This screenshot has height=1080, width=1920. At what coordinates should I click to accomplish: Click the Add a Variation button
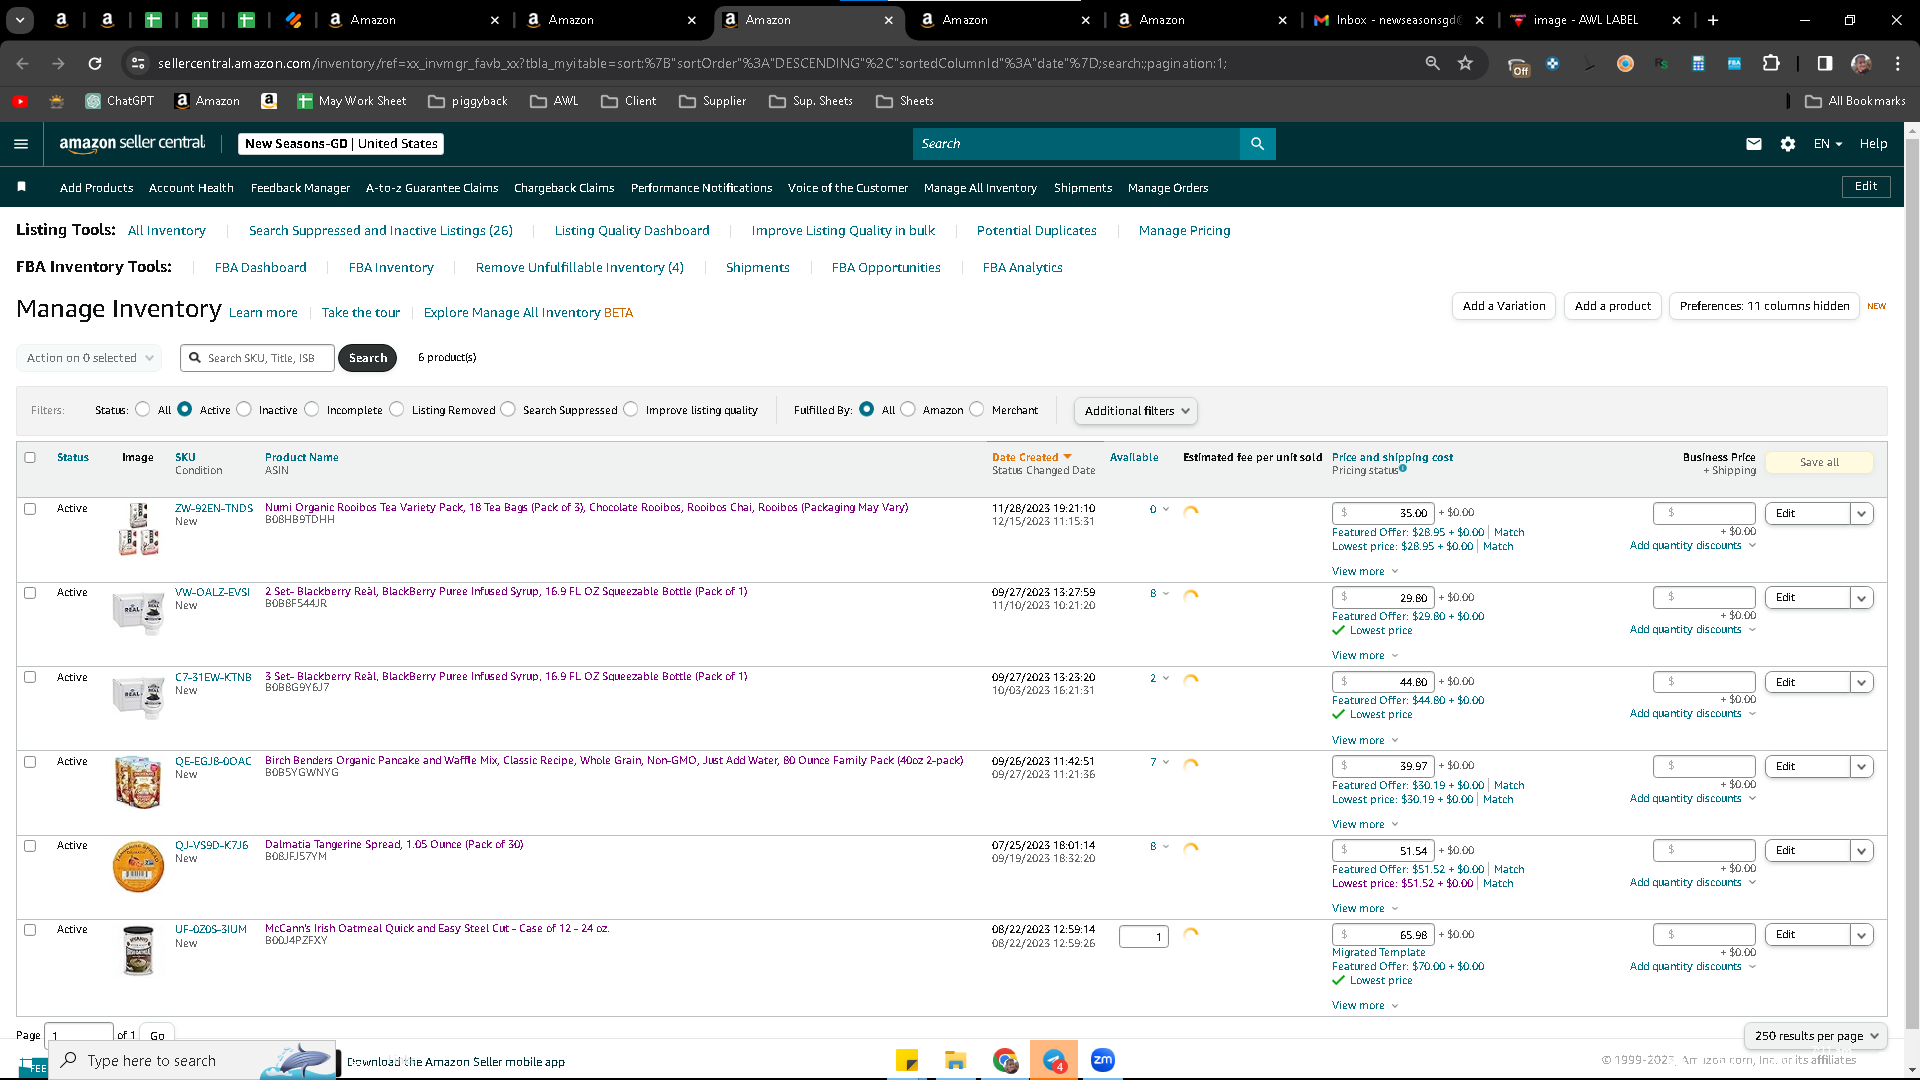(1504, 306)
